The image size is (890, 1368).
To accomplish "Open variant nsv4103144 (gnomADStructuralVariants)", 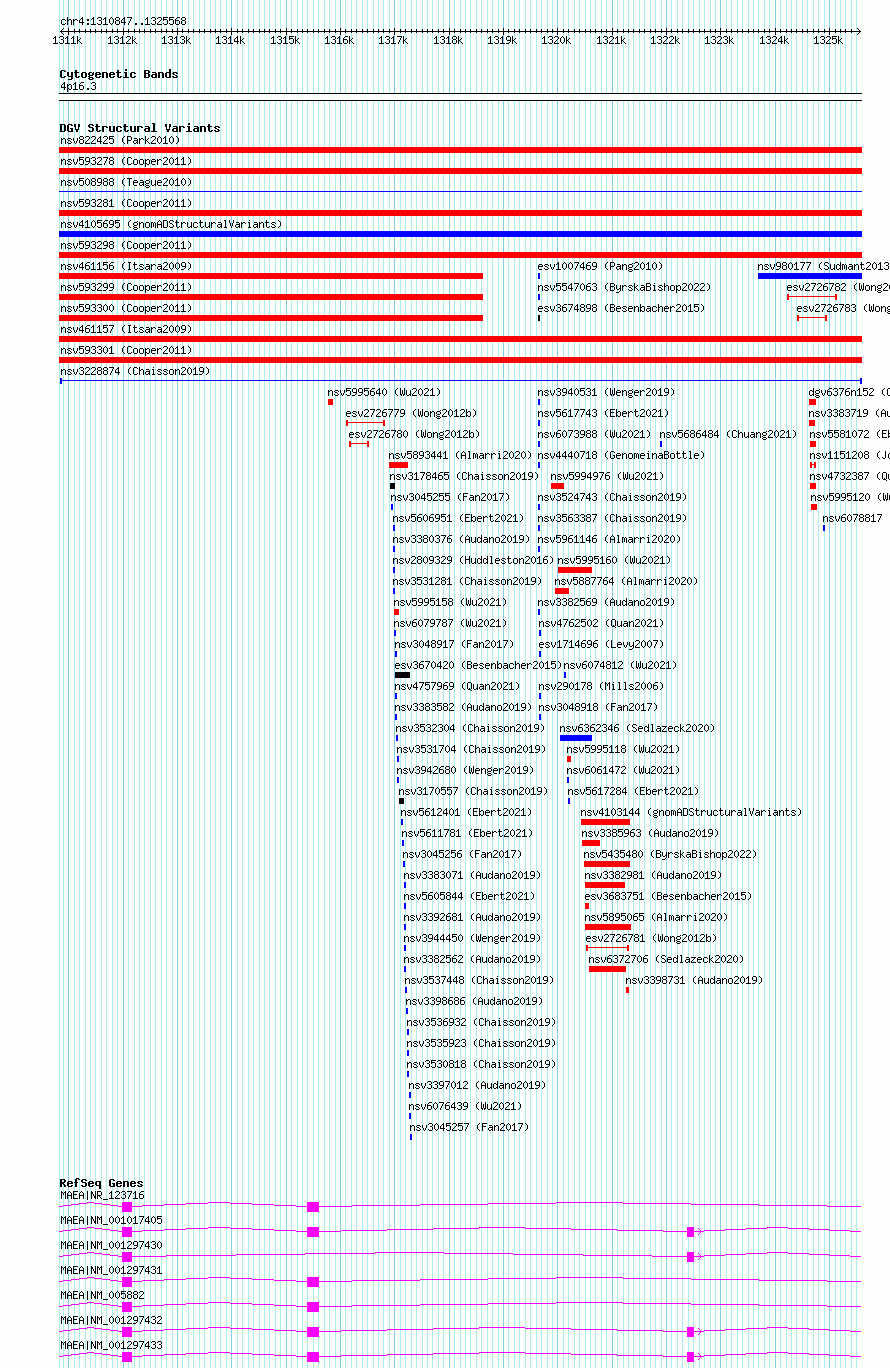I will tap(691, 812).
